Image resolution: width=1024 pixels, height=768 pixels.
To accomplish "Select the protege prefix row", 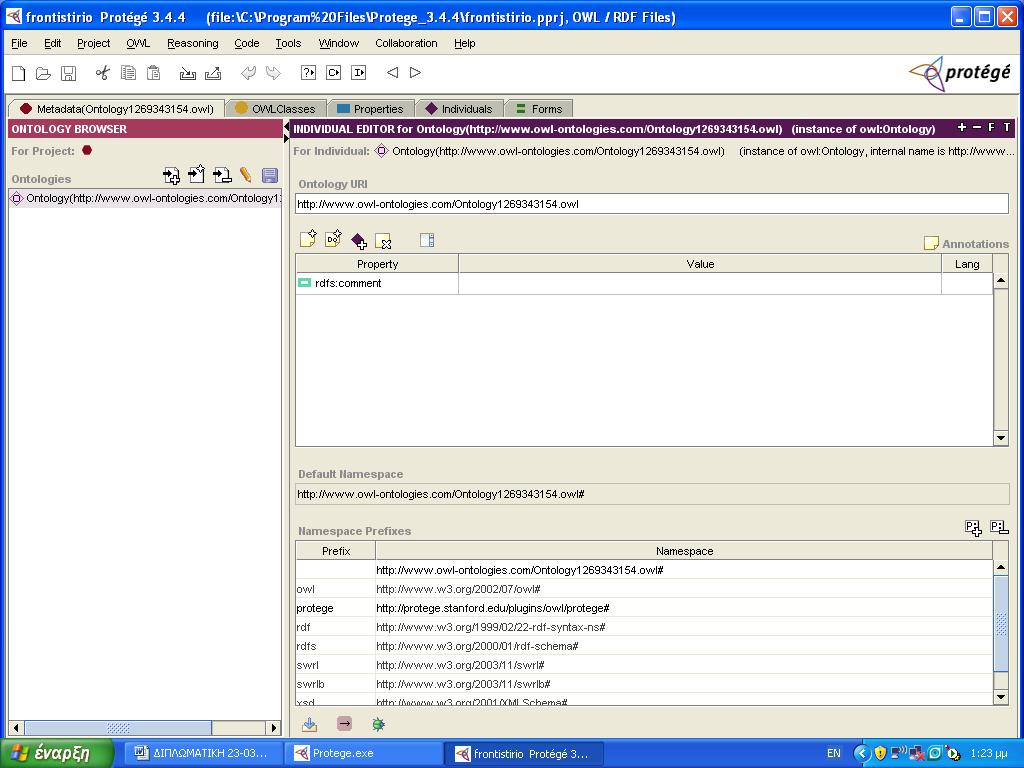I will pyautogui.click(x=645, y=608).
